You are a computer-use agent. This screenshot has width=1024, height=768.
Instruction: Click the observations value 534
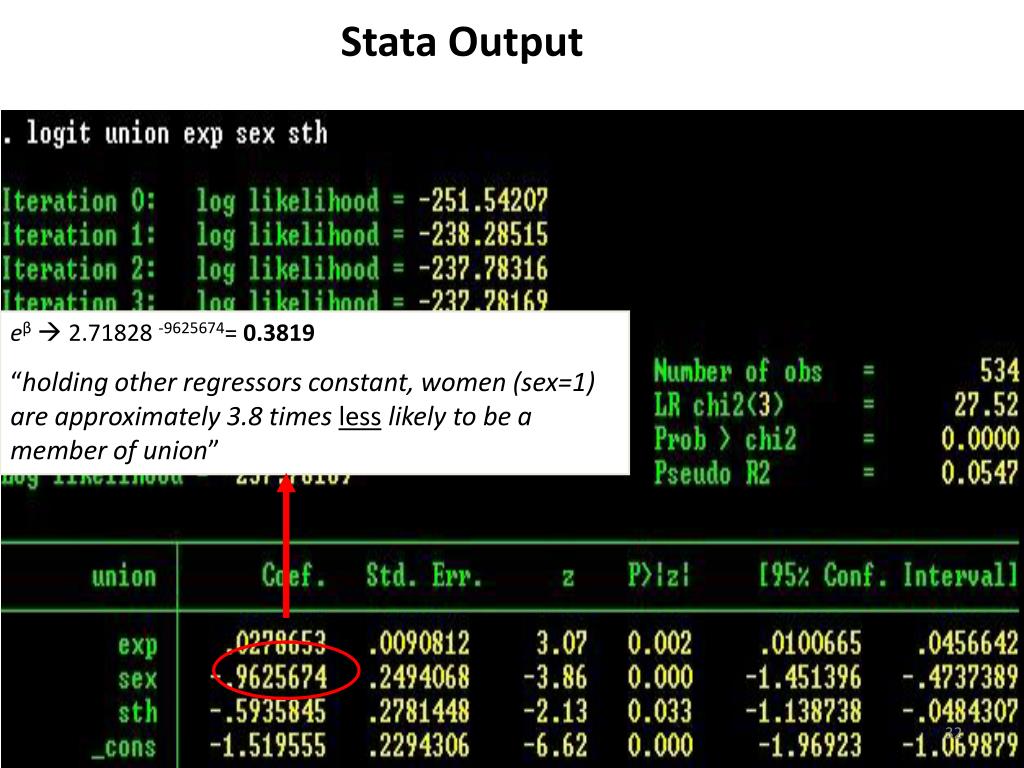tap(999, 371)
